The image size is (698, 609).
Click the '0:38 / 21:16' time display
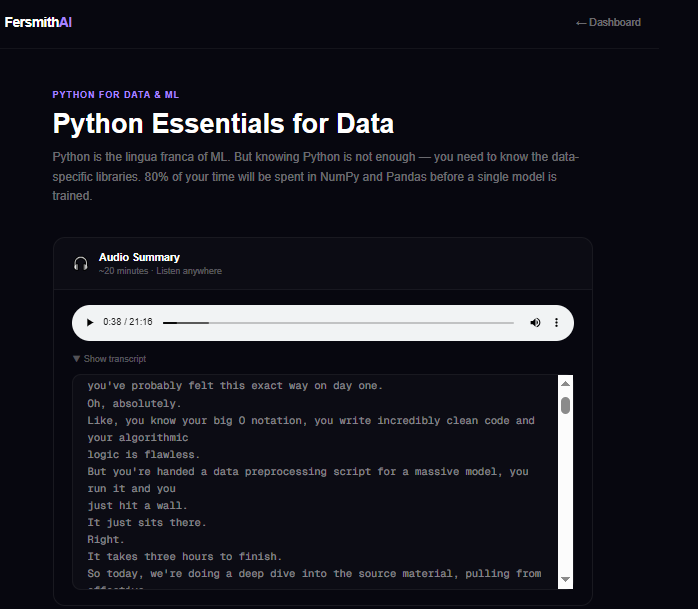point(128,322)
